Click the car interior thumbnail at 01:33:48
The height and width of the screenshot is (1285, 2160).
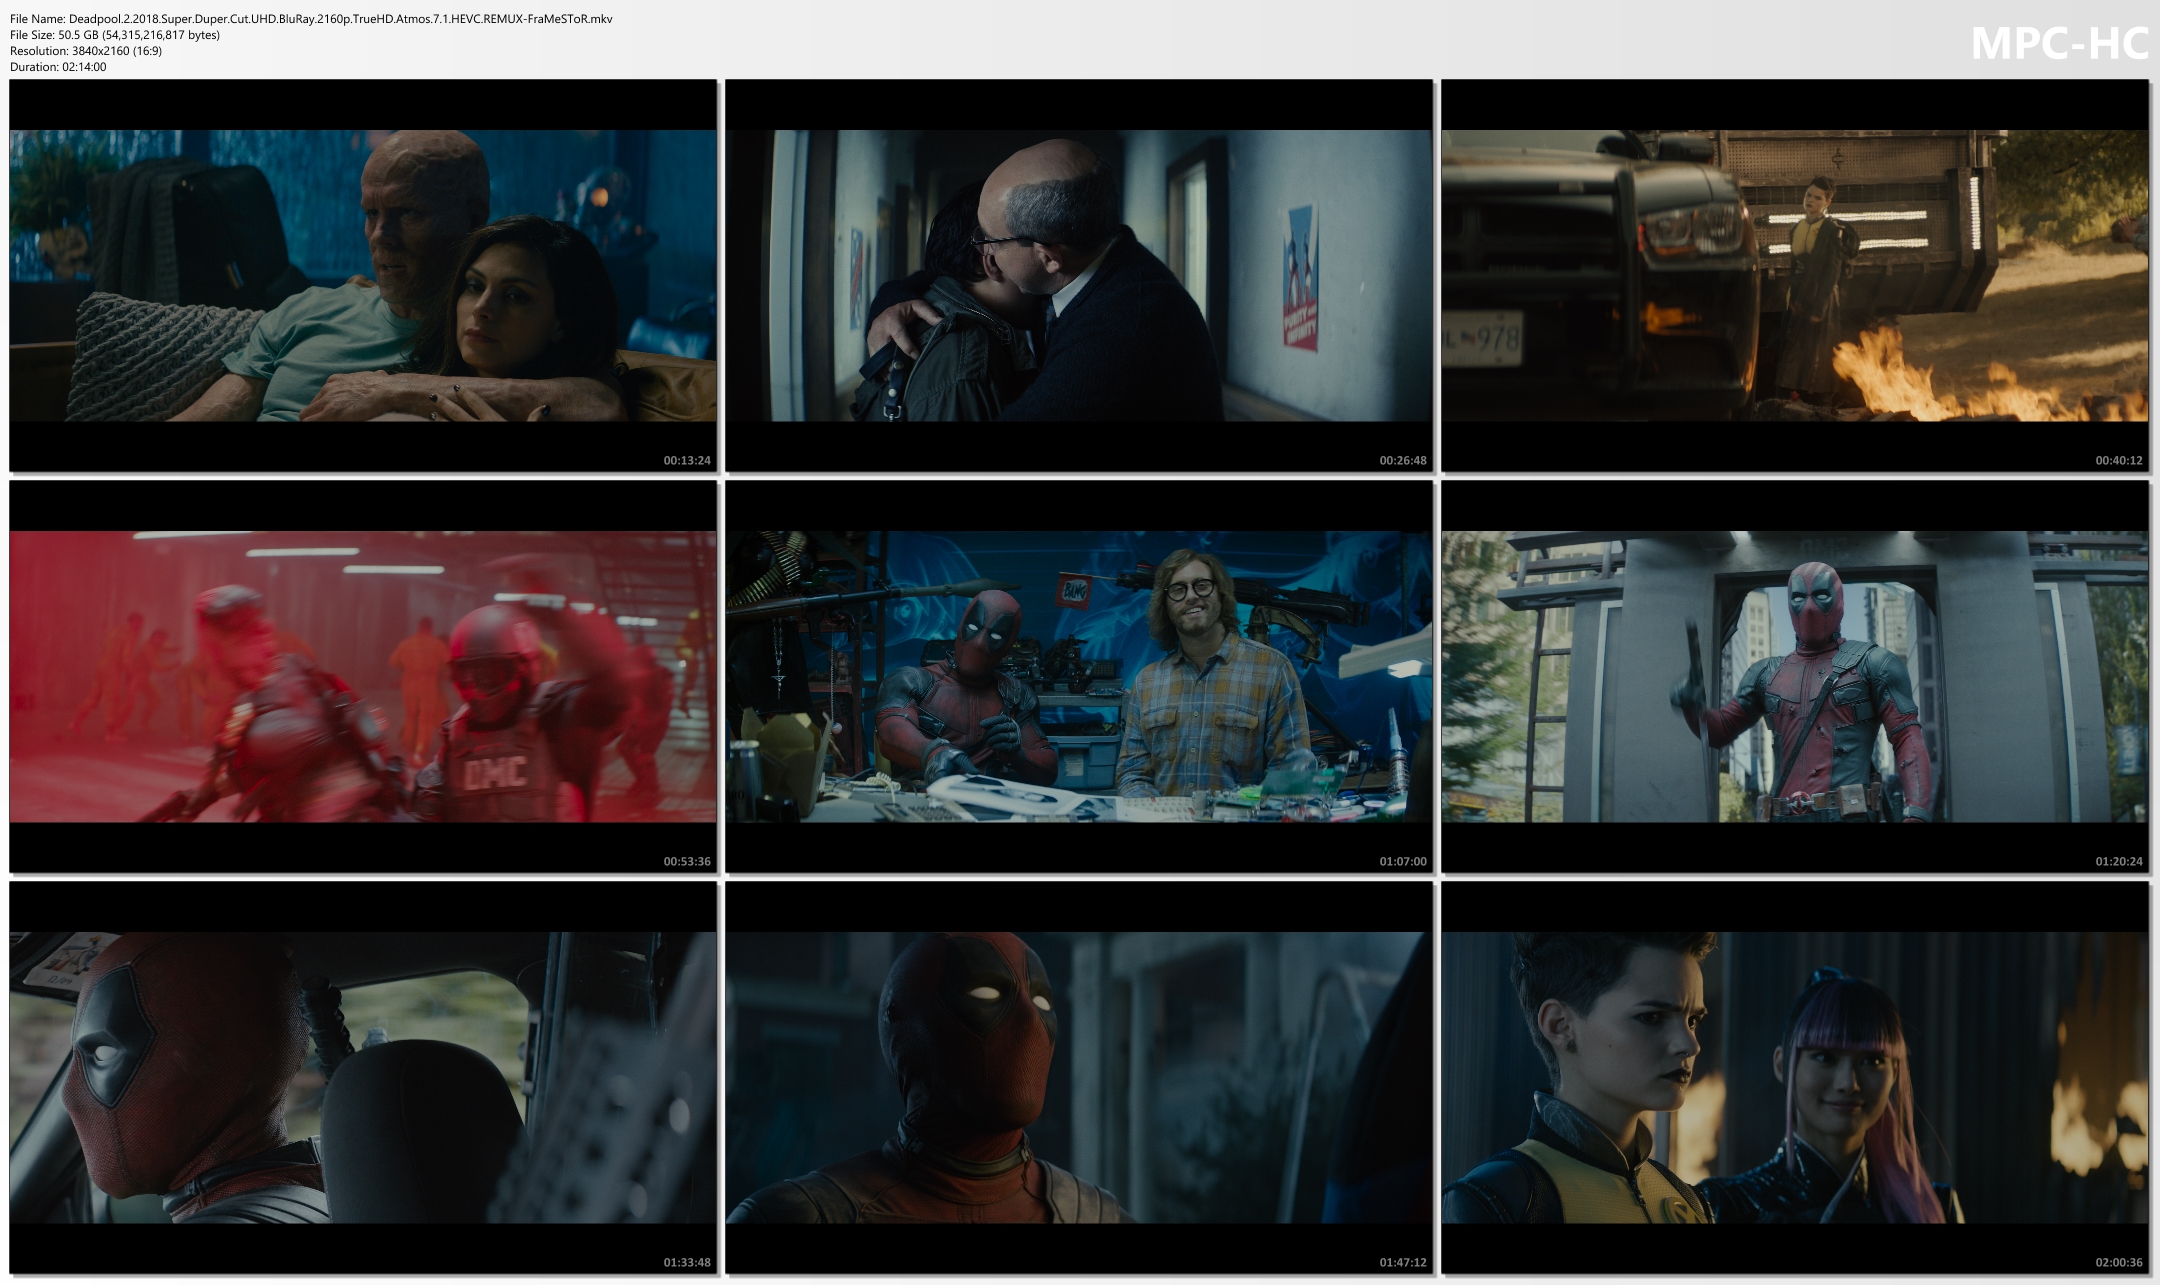(363, 1077)
